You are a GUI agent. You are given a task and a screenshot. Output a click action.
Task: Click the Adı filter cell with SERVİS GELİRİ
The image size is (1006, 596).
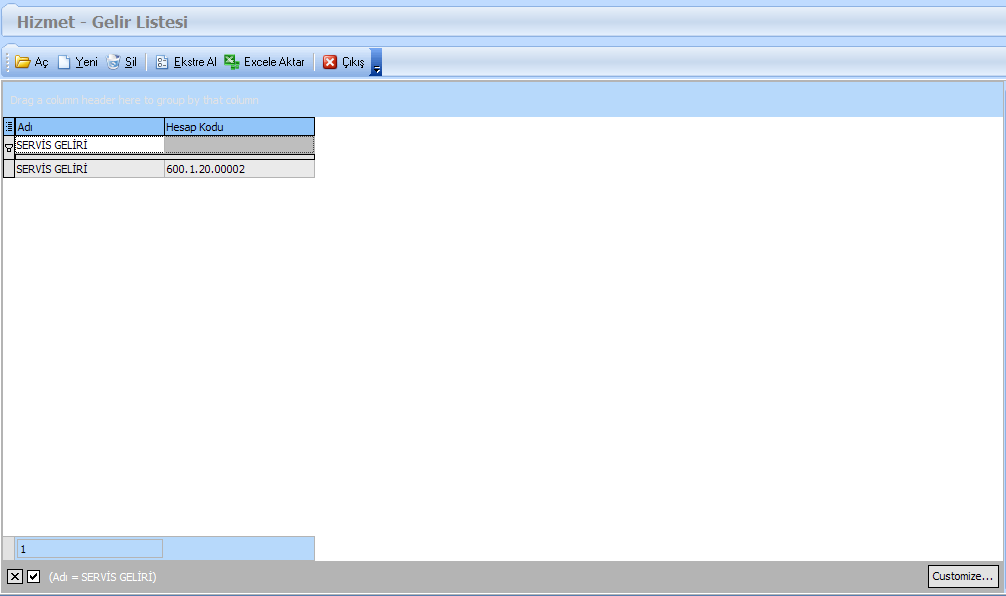pos(89,145)
